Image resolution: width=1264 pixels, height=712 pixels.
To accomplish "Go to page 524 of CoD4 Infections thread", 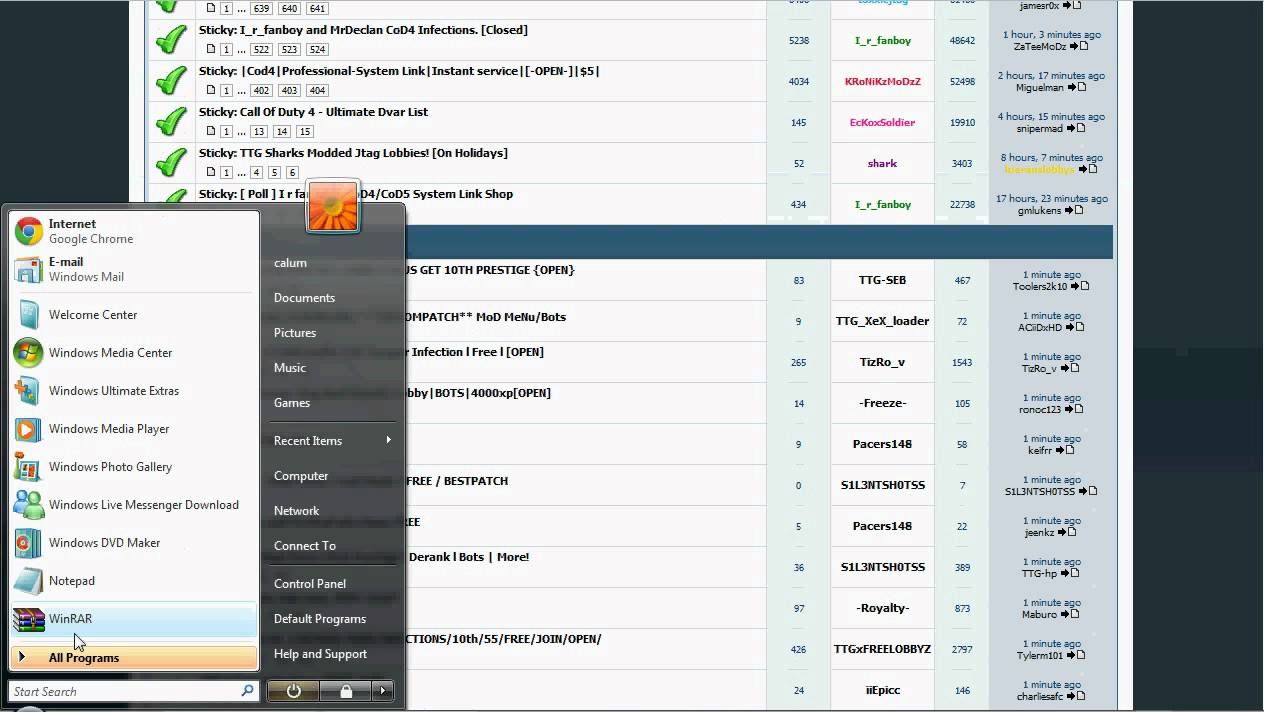I will coord(317,49).
